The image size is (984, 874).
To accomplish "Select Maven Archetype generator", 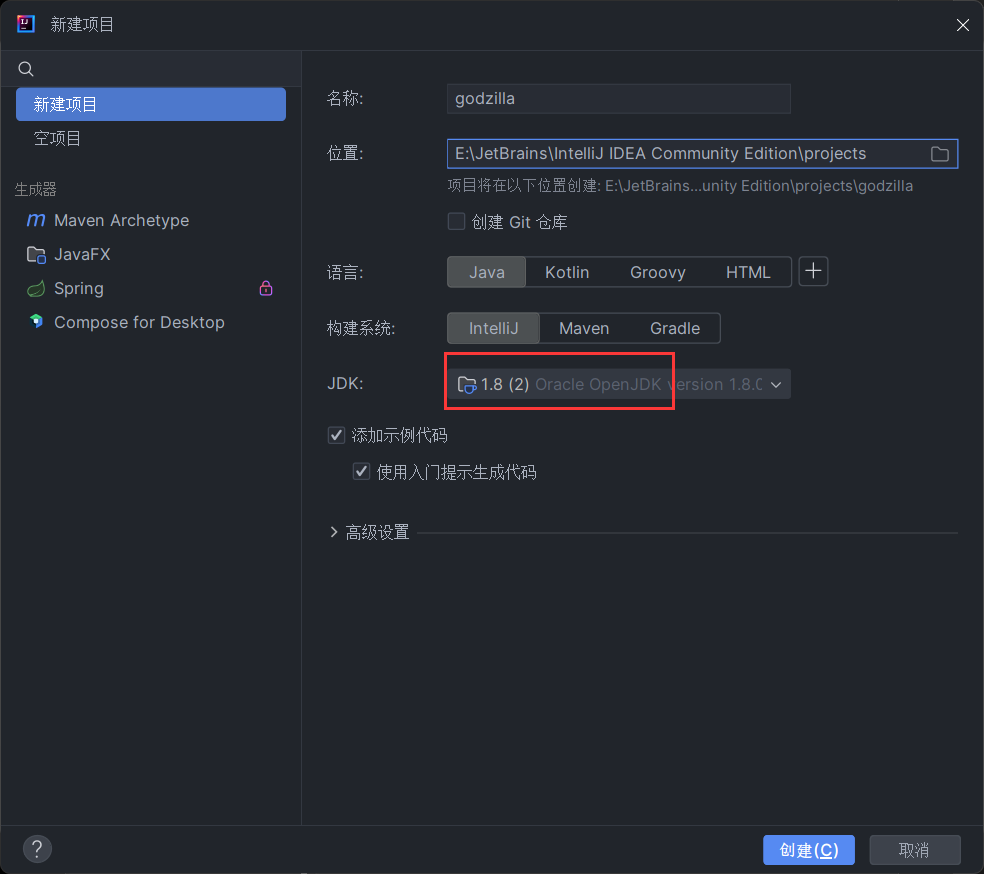I will click(151, 220).
